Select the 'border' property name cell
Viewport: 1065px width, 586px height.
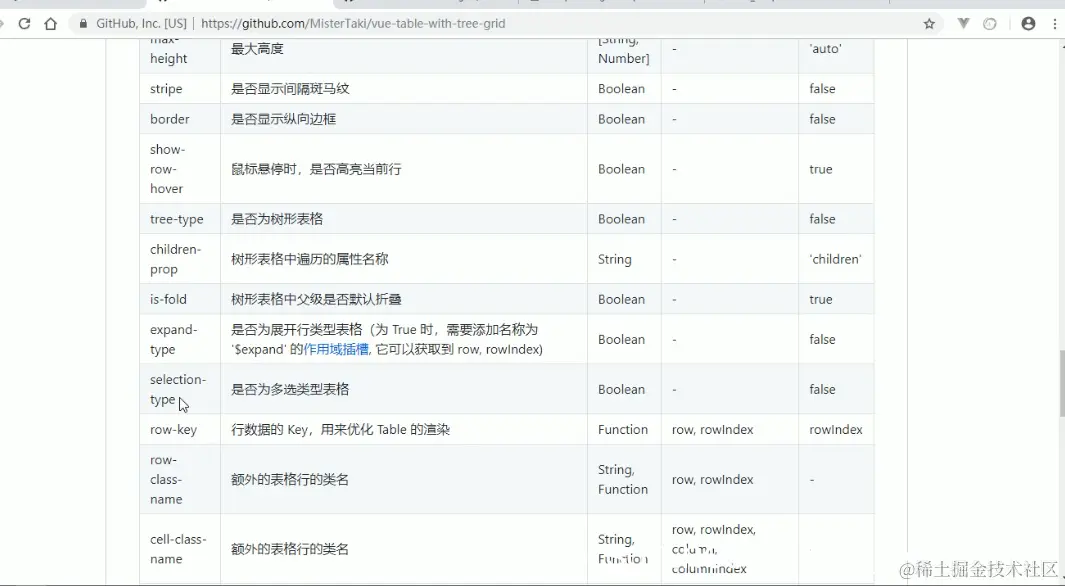pyautogui.click(x=180, y=119)
